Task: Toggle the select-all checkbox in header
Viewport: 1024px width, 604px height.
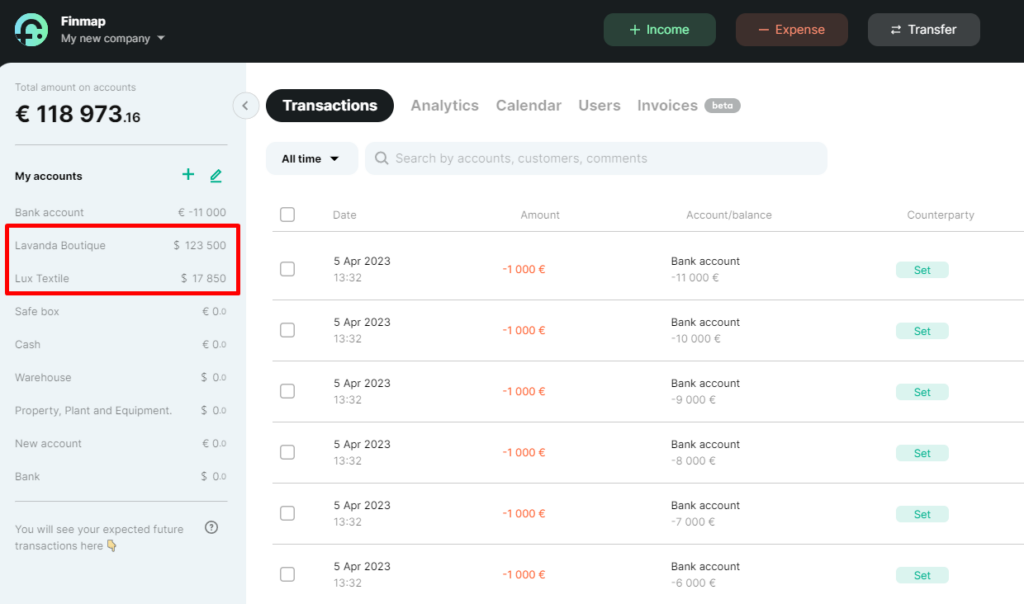Action: [287, 214]
